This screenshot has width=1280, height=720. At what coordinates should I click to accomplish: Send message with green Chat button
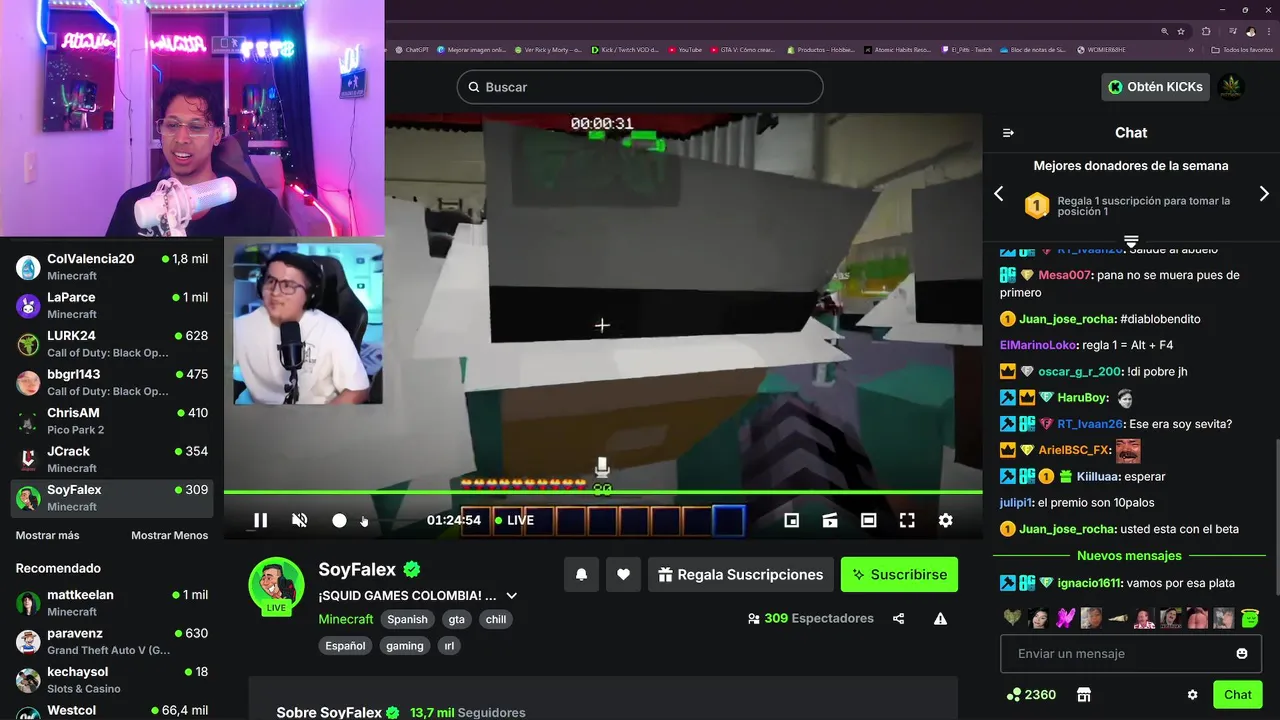1237,695
